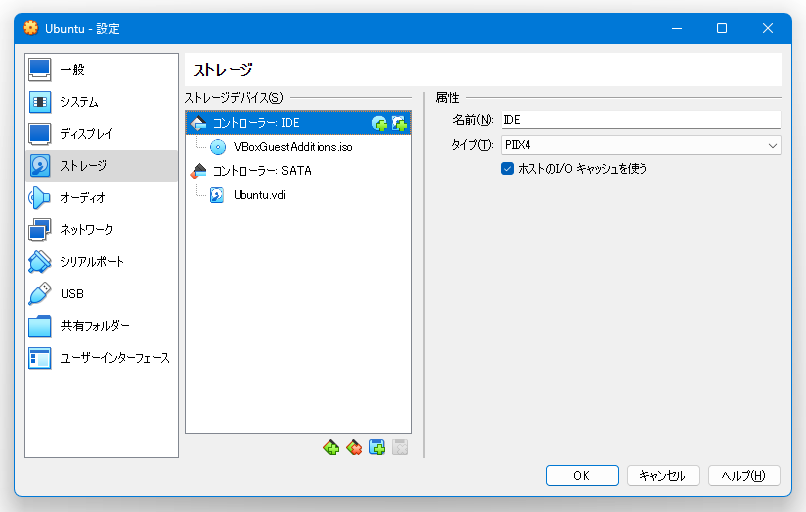This screenshot has height=512, width=806.
Task: Click the greyed-out remove attachment icon
Action: pos(400,447)
